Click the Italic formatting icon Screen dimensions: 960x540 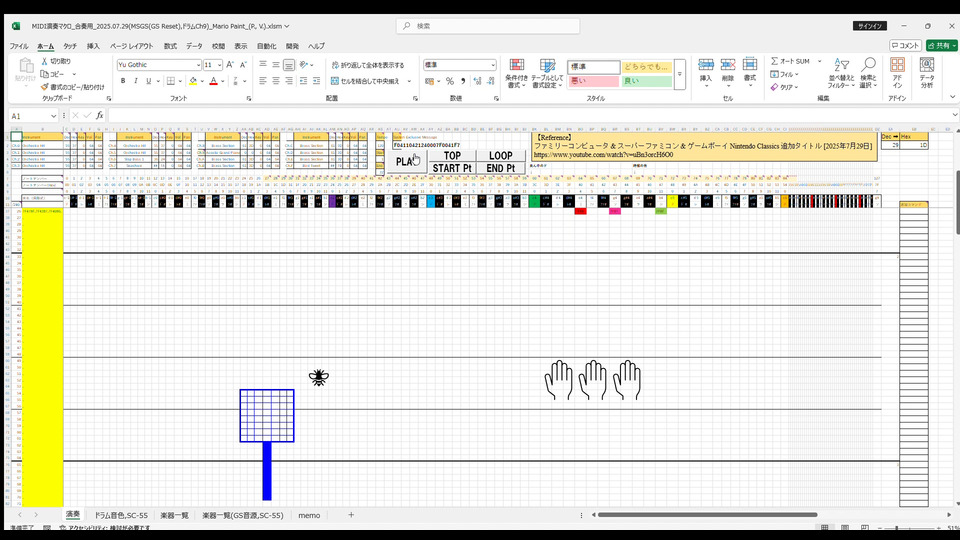tap(136, 81)
